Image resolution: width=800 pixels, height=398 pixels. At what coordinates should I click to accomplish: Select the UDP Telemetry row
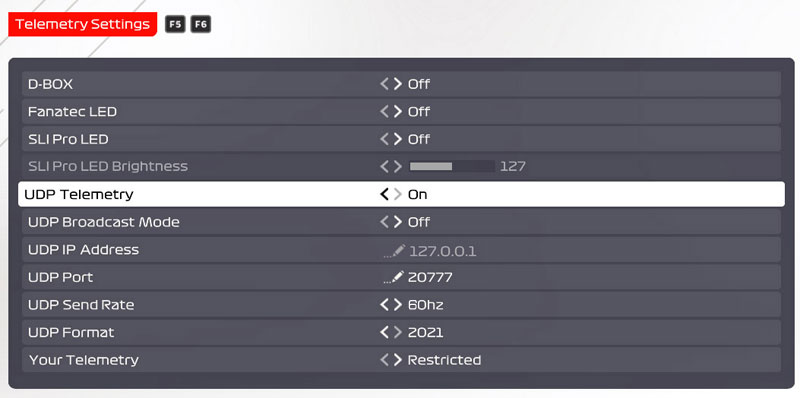coord(401,194)
